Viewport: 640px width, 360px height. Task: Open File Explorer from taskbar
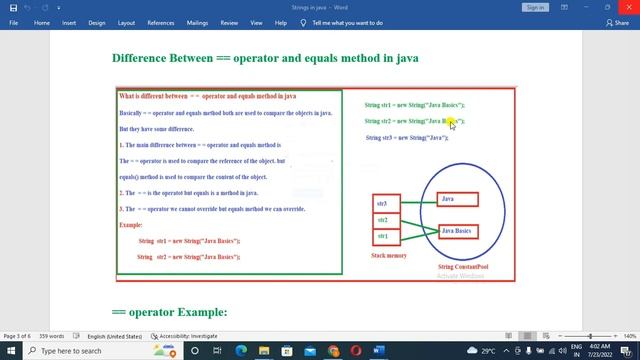[x=264, y=351]
